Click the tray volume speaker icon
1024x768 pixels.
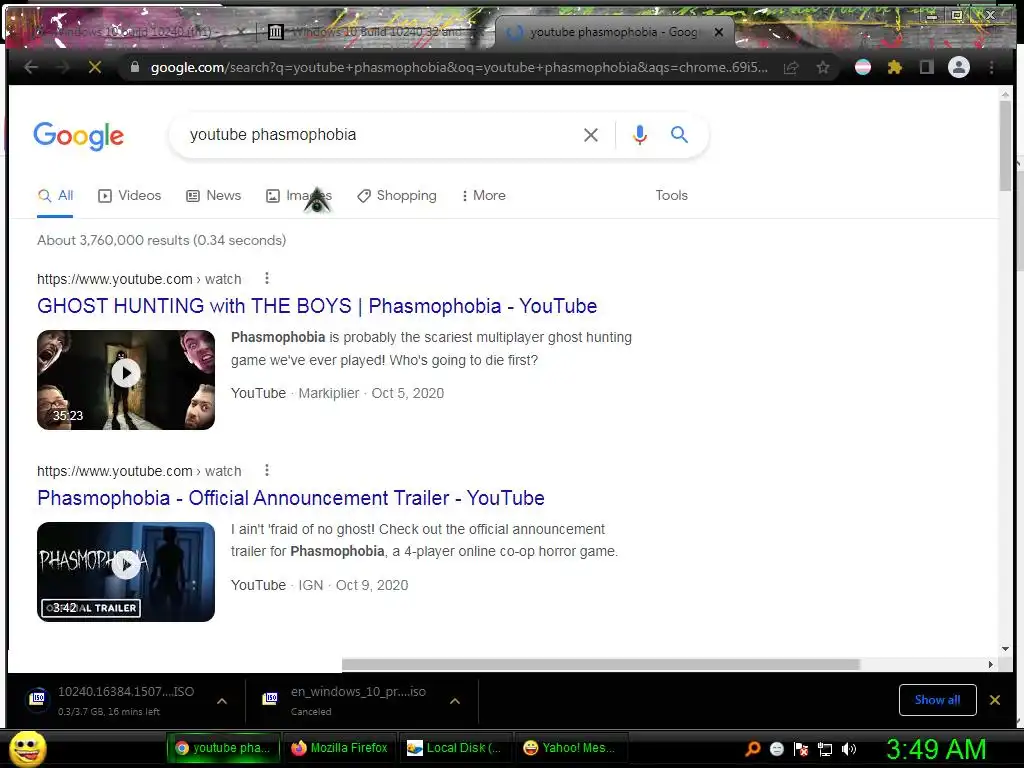point(849,749)
